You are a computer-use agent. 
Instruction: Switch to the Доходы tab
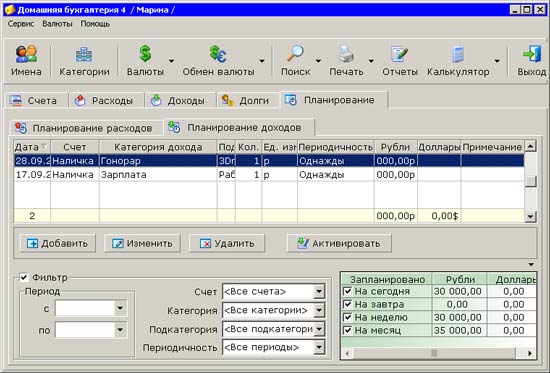(180, 101)
